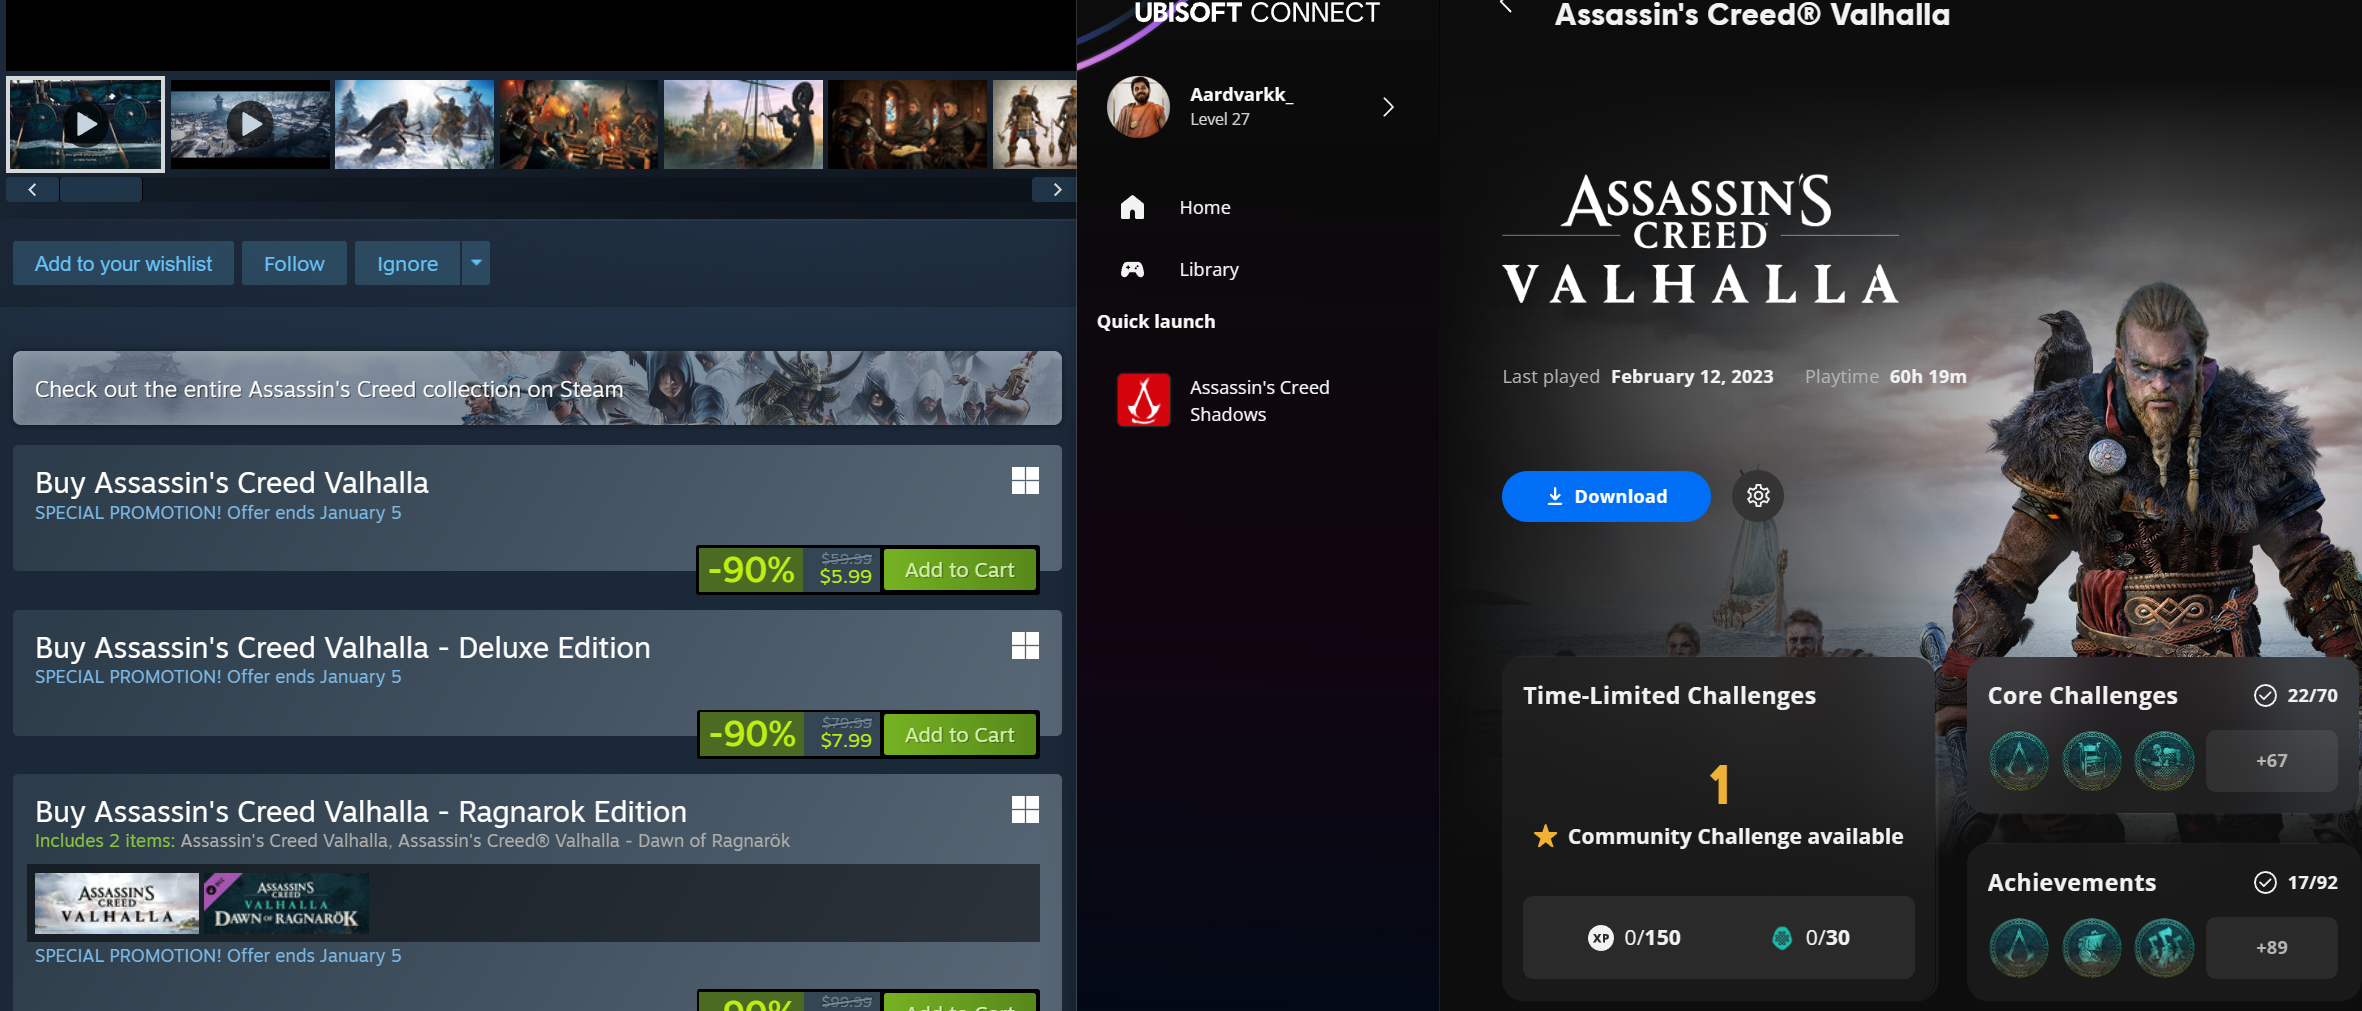Open the Library menu item
This screenshot has width=2362, height=1011.
tap(1208, 269)
